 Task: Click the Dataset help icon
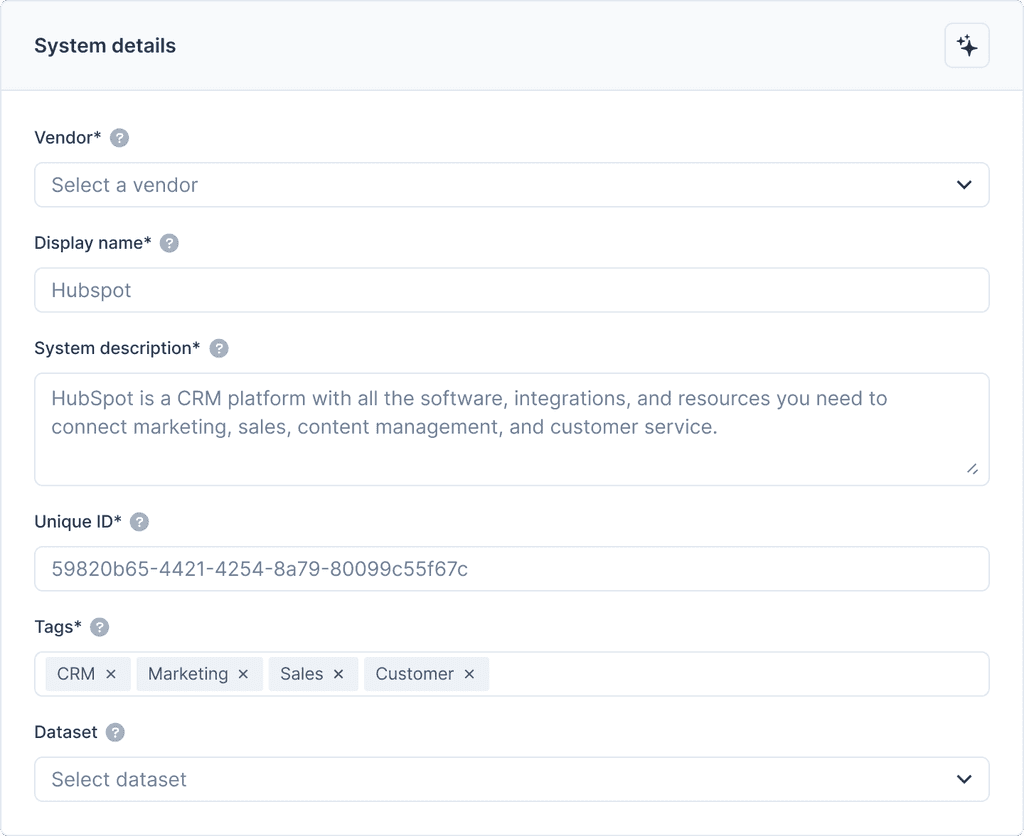pos(115,732)
